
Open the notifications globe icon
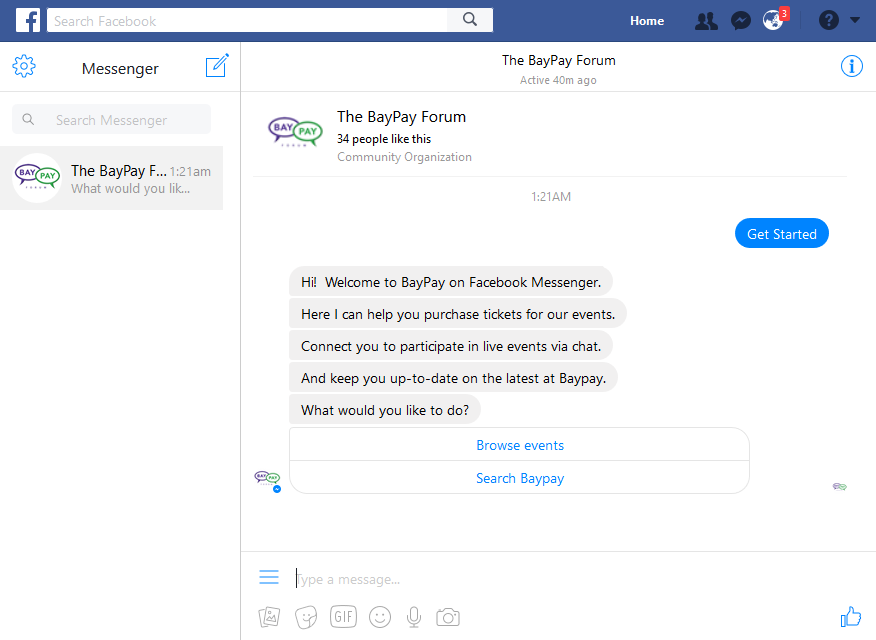pos(773,21)
